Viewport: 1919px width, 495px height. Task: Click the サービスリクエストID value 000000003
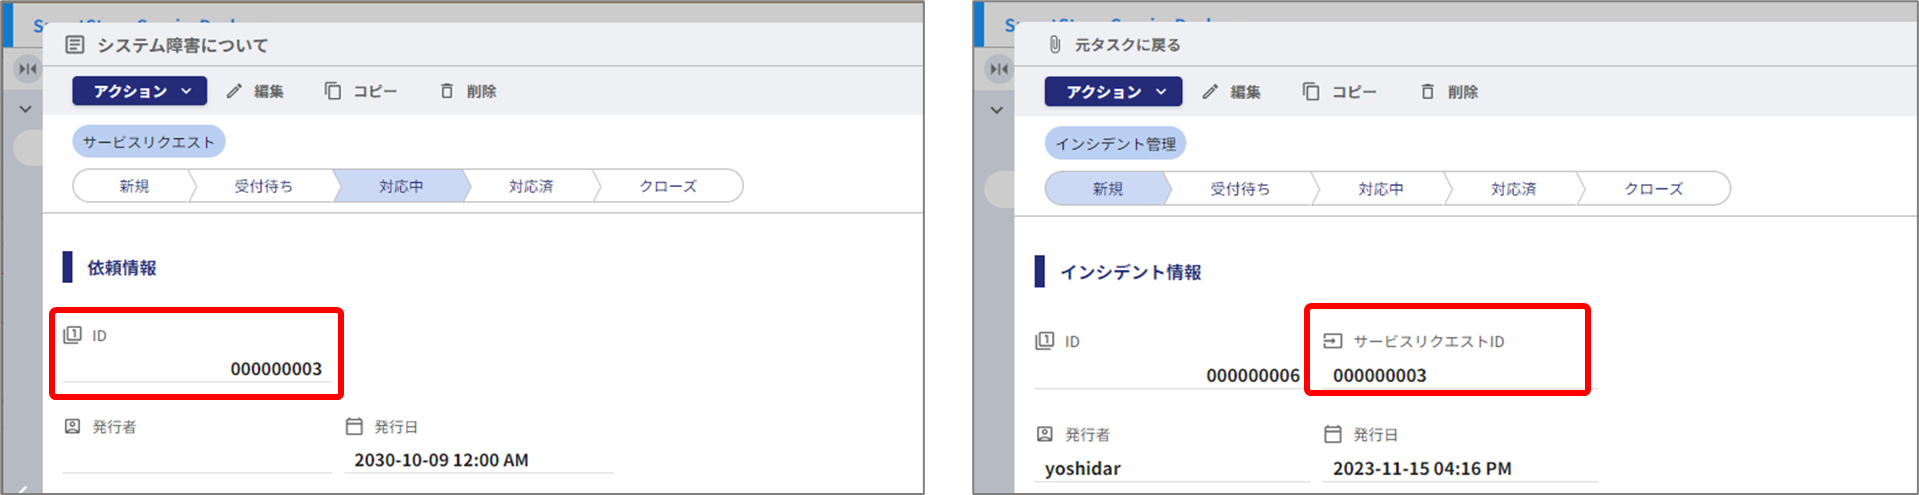(1379, 375)
